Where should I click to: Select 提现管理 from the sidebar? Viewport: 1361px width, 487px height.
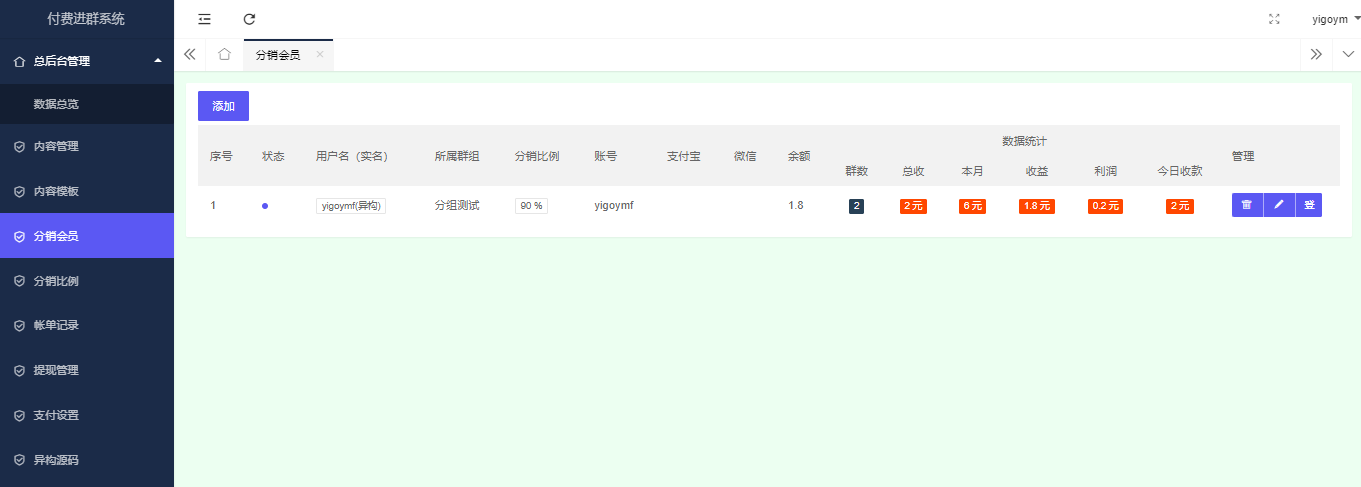pos(56,370)
